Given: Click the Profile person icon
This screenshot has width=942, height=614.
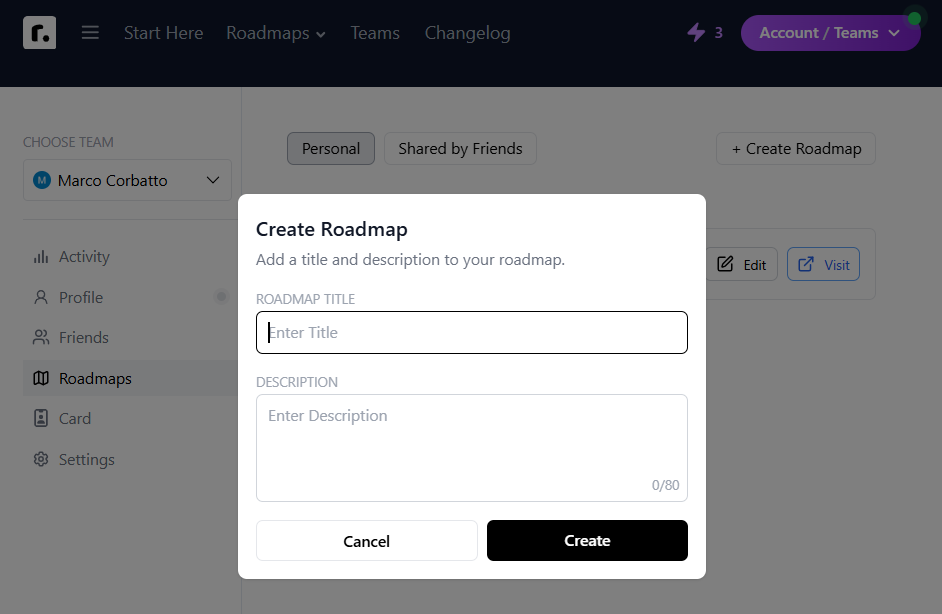Looking at the screenshot, I should [41, 297].
